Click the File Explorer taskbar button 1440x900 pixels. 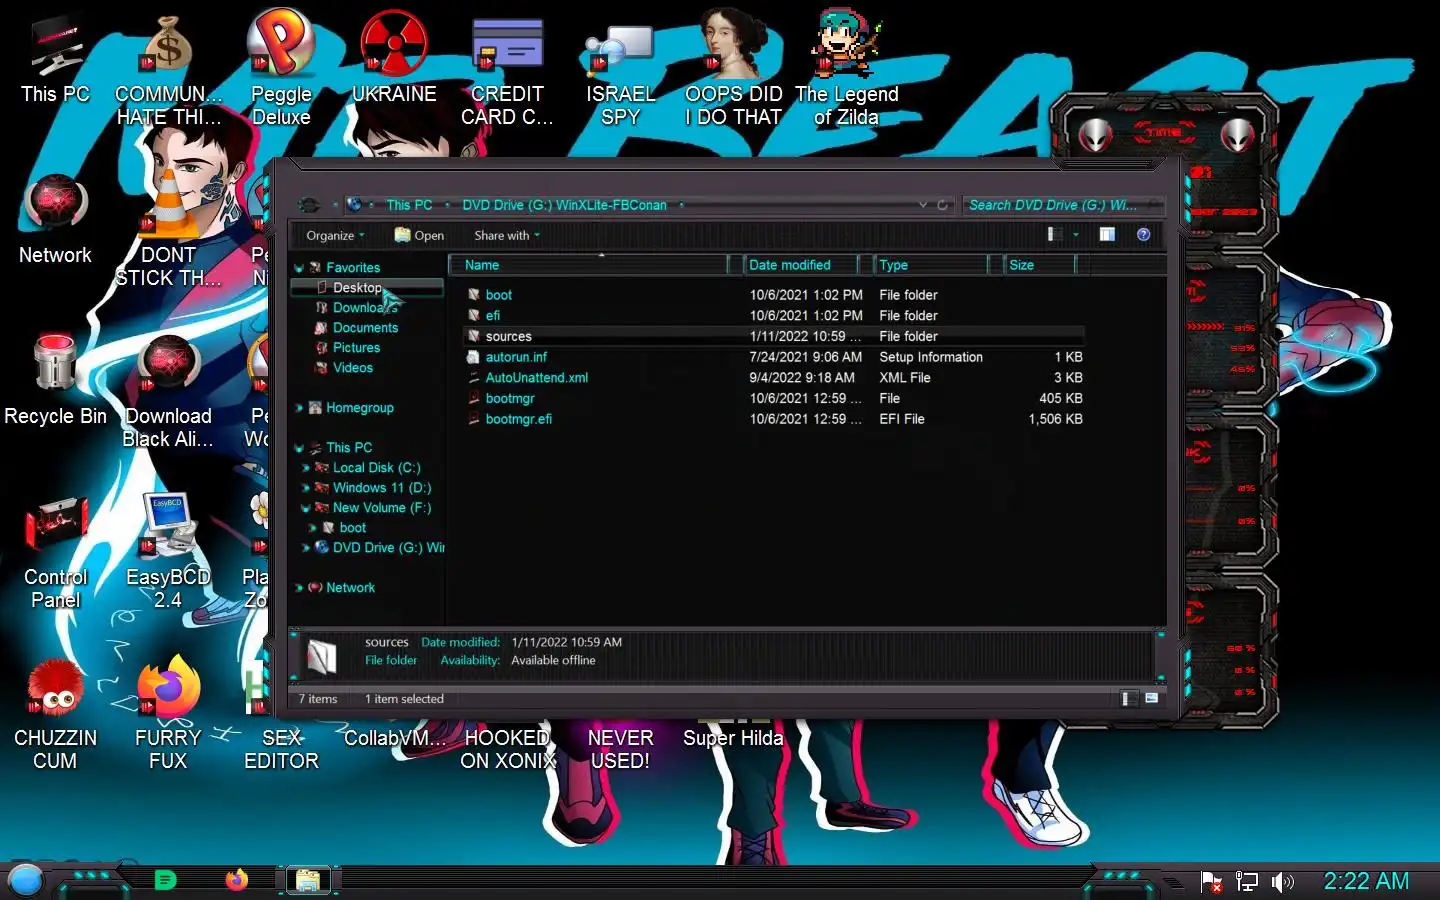(x=308, y=880)
